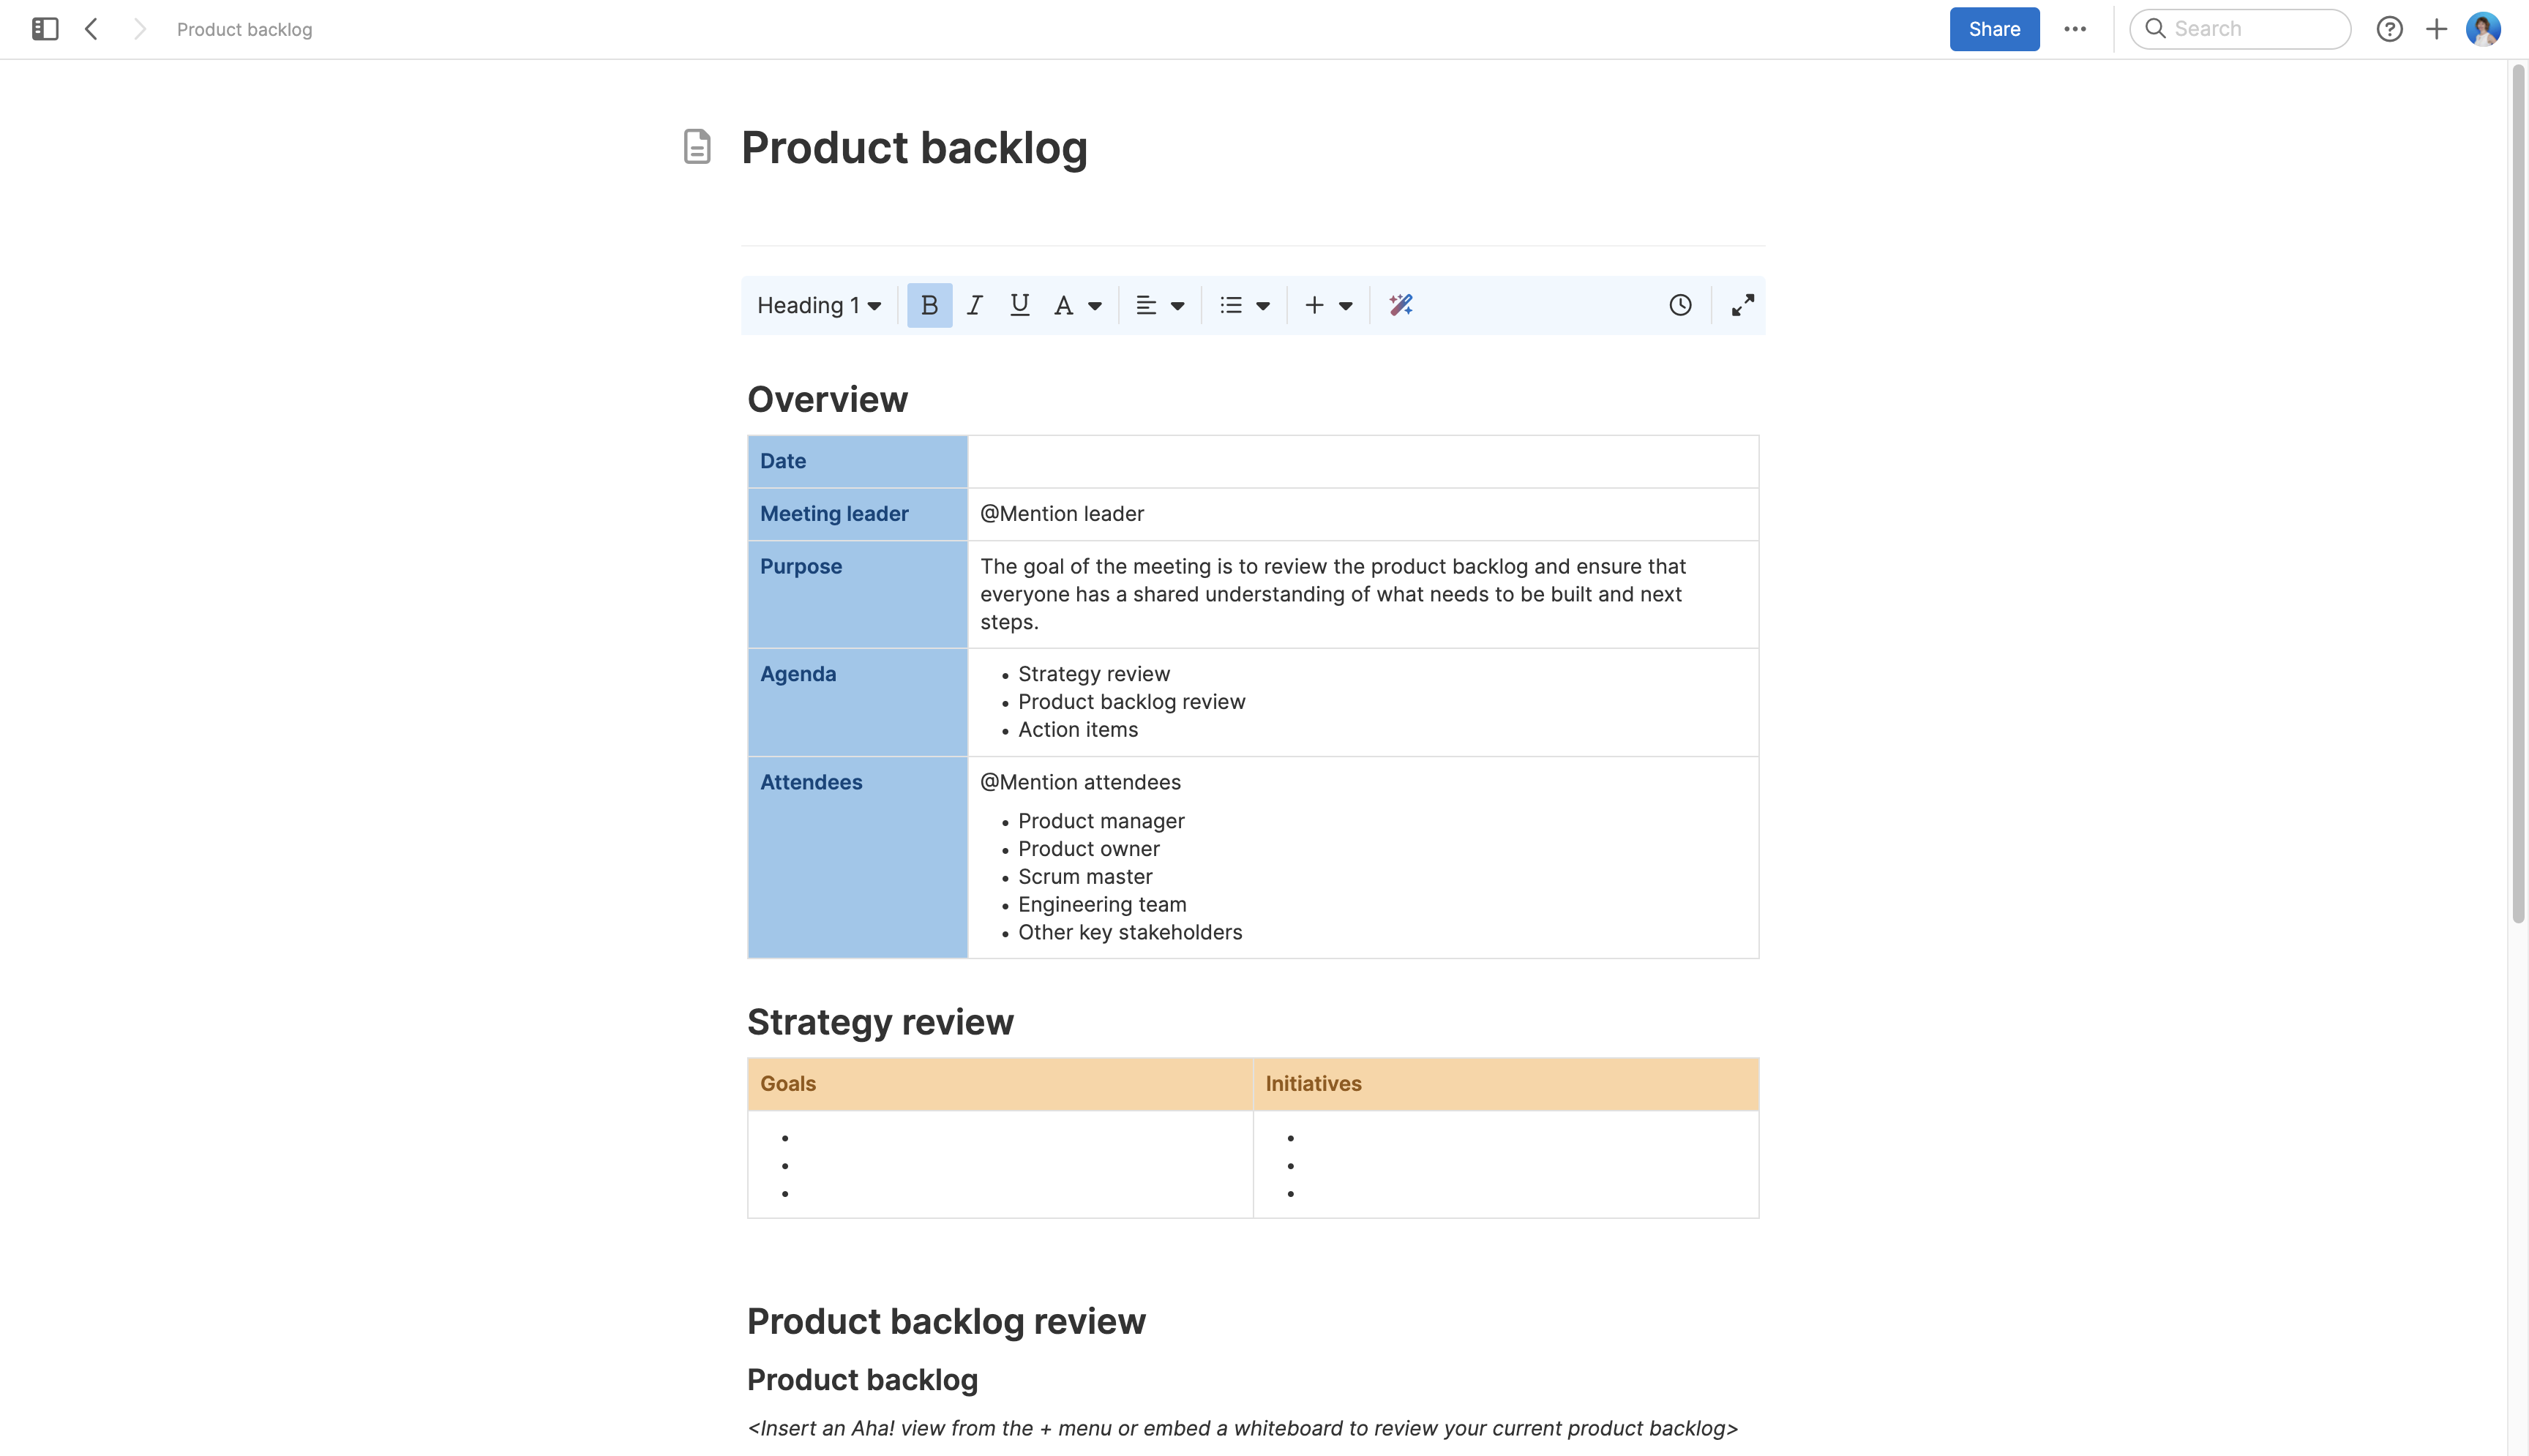Screen dimensions: 2529x1456
Task: View document version history via clock icon
Action: pyautogui.click(x=1679, y=305)
